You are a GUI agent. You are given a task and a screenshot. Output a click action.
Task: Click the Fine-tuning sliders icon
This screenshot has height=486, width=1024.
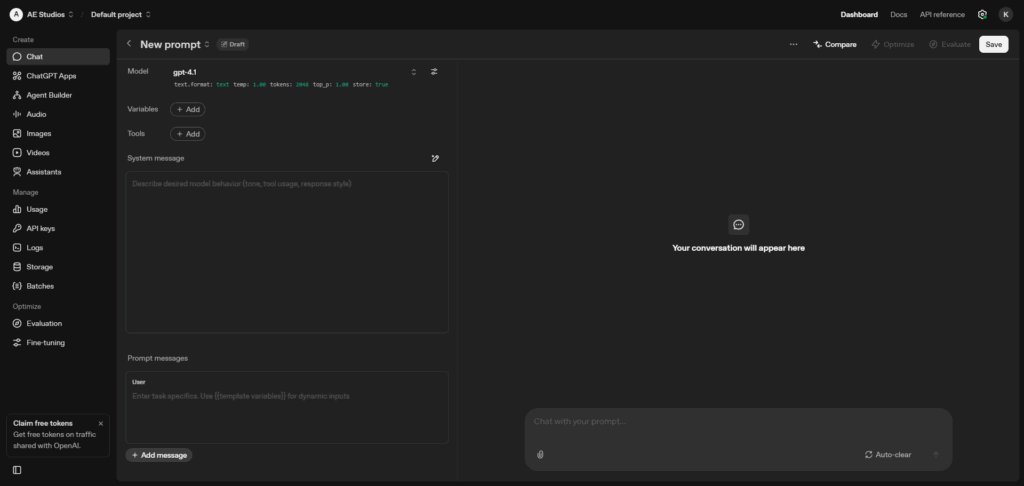(17, 343)
